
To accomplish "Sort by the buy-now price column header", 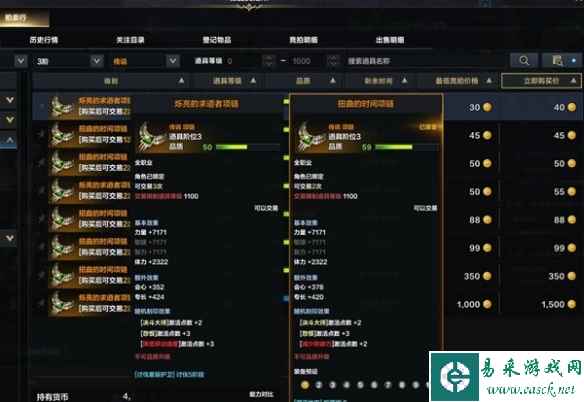I will click(542, 81).
